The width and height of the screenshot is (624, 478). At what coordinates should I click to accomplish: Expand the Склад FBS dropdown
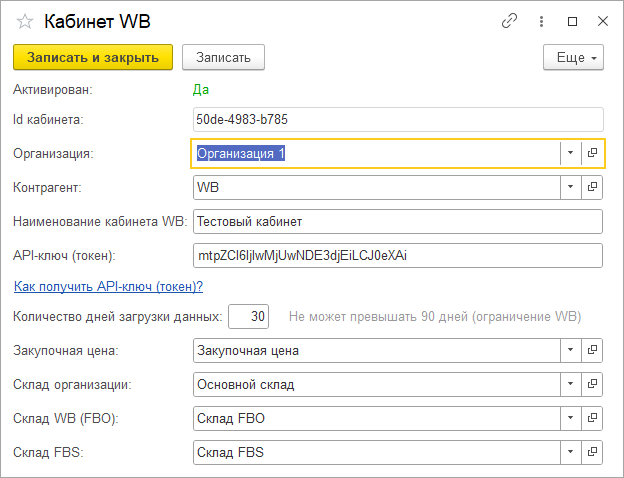click(570, 452)
